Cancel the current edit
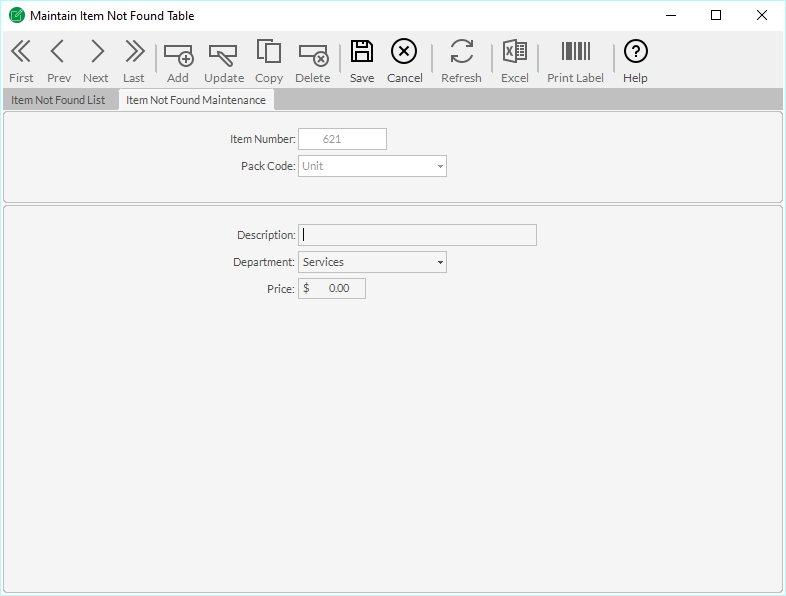This screenshot has width=786, height=596. (x=404, y=61)
